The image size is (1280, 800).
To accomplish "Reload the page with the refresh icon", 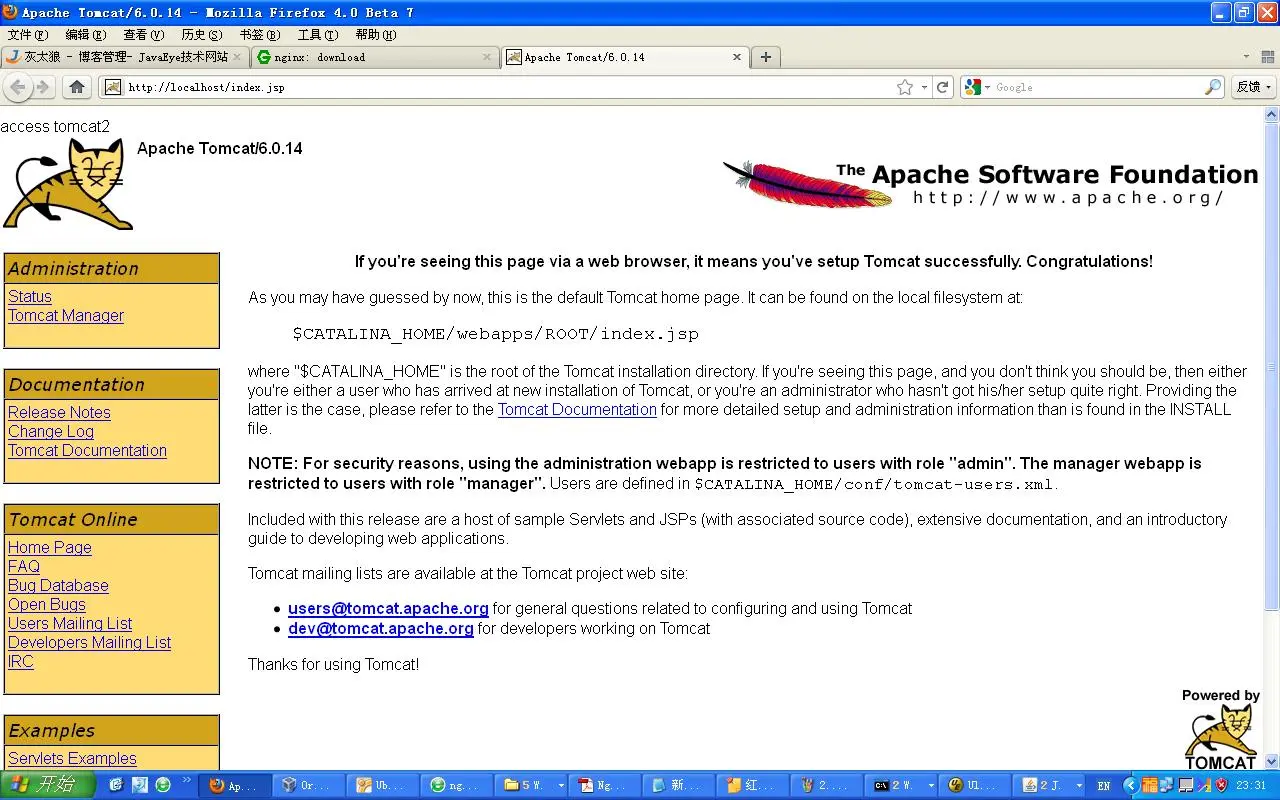I will [x=943, y=87].
